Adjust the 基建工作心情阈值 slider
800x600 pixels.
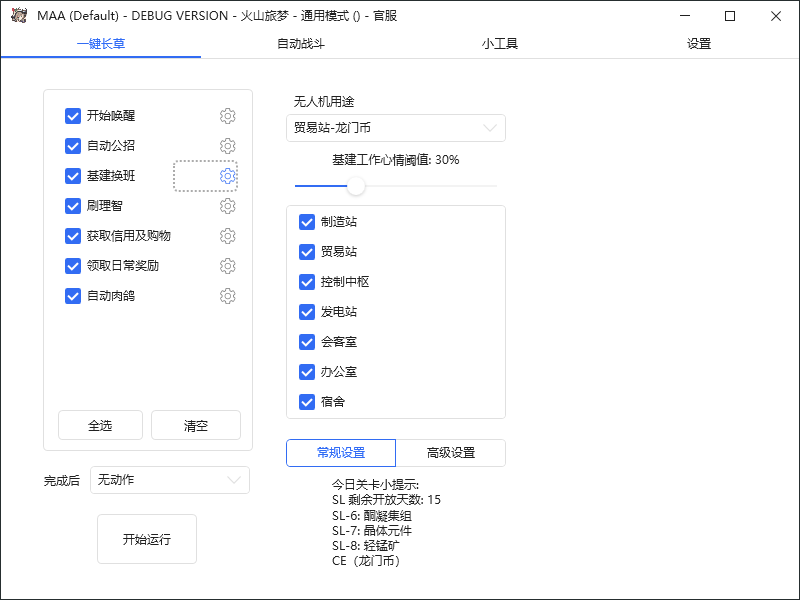point(357,184)
